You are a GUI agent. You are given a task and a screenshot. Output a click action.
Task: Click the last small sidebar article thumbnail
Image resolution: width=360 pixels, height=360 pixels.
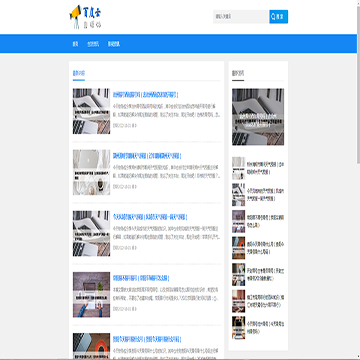point(238,328)
